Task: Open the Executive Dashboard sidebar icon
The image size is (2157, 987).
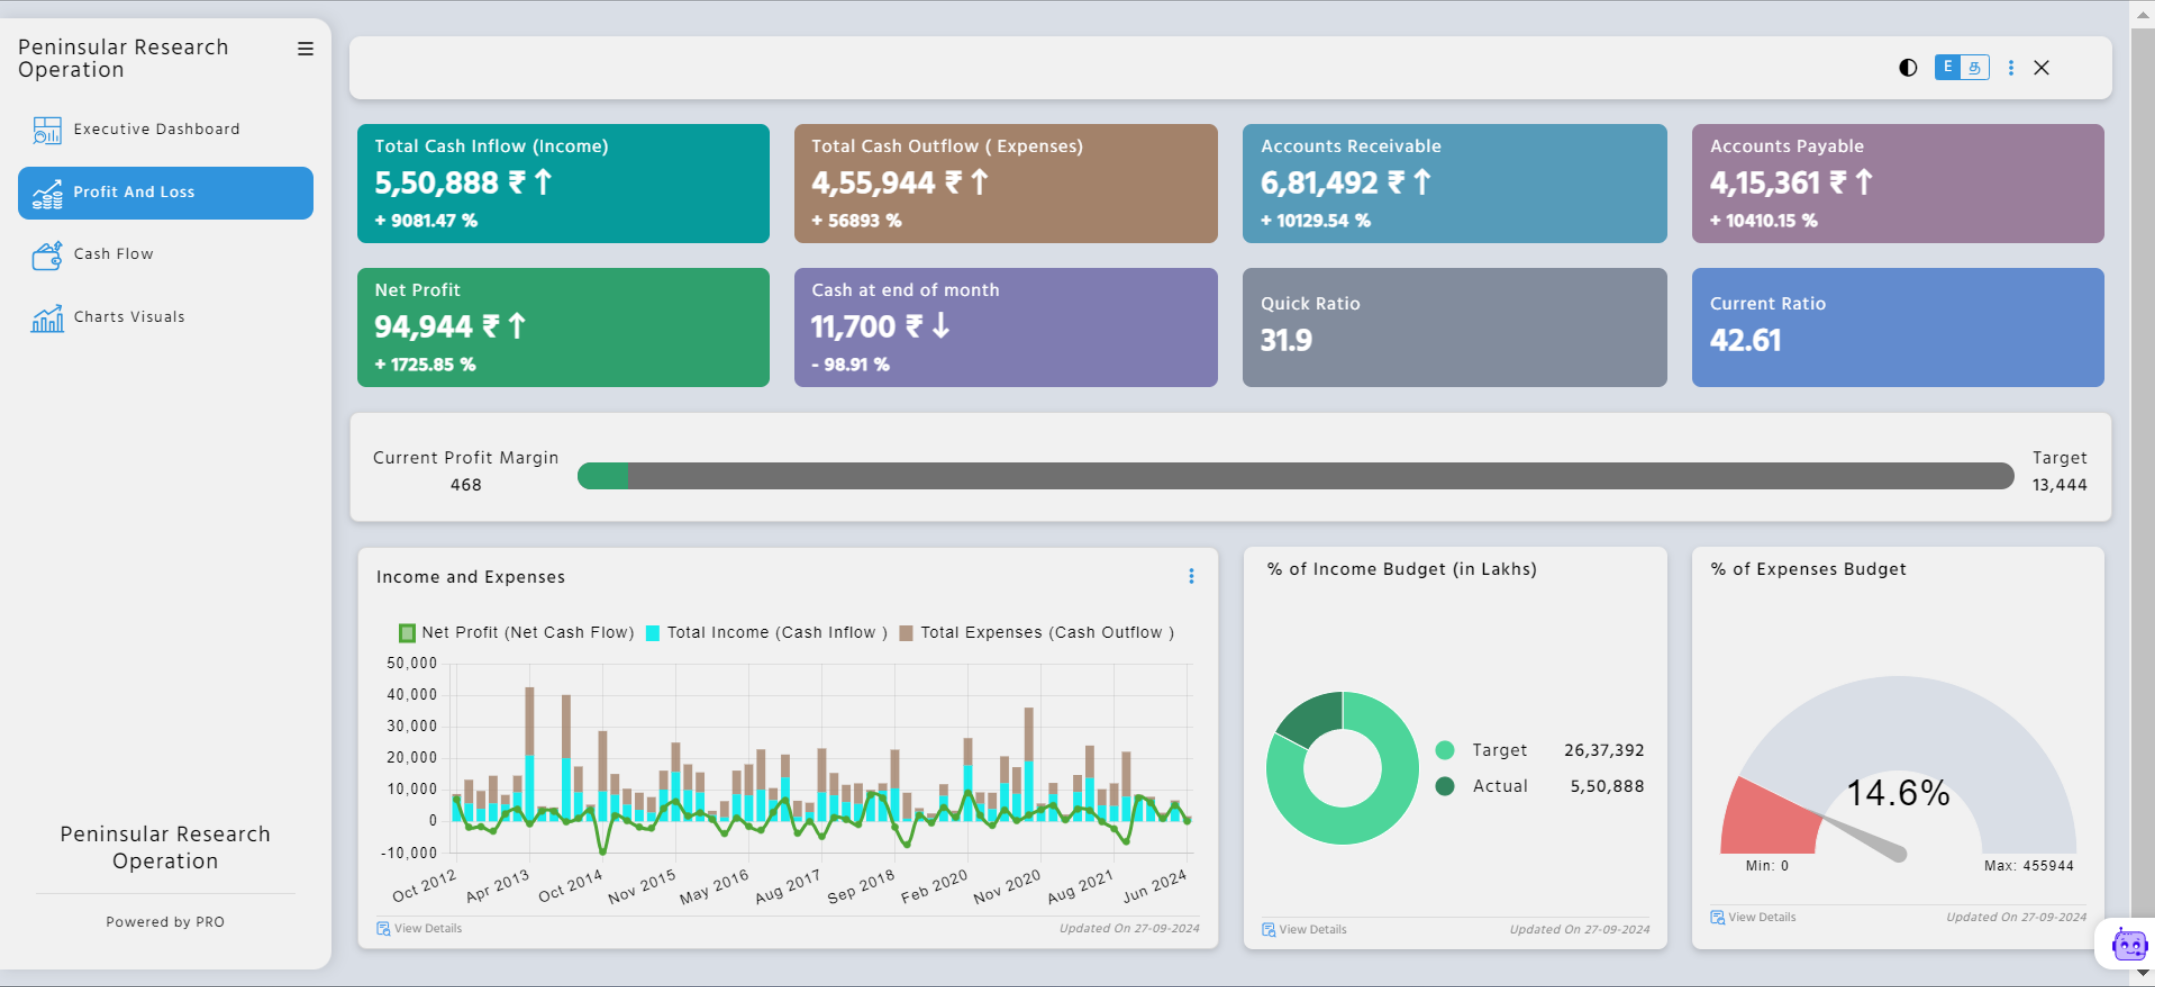Action: 47,129
